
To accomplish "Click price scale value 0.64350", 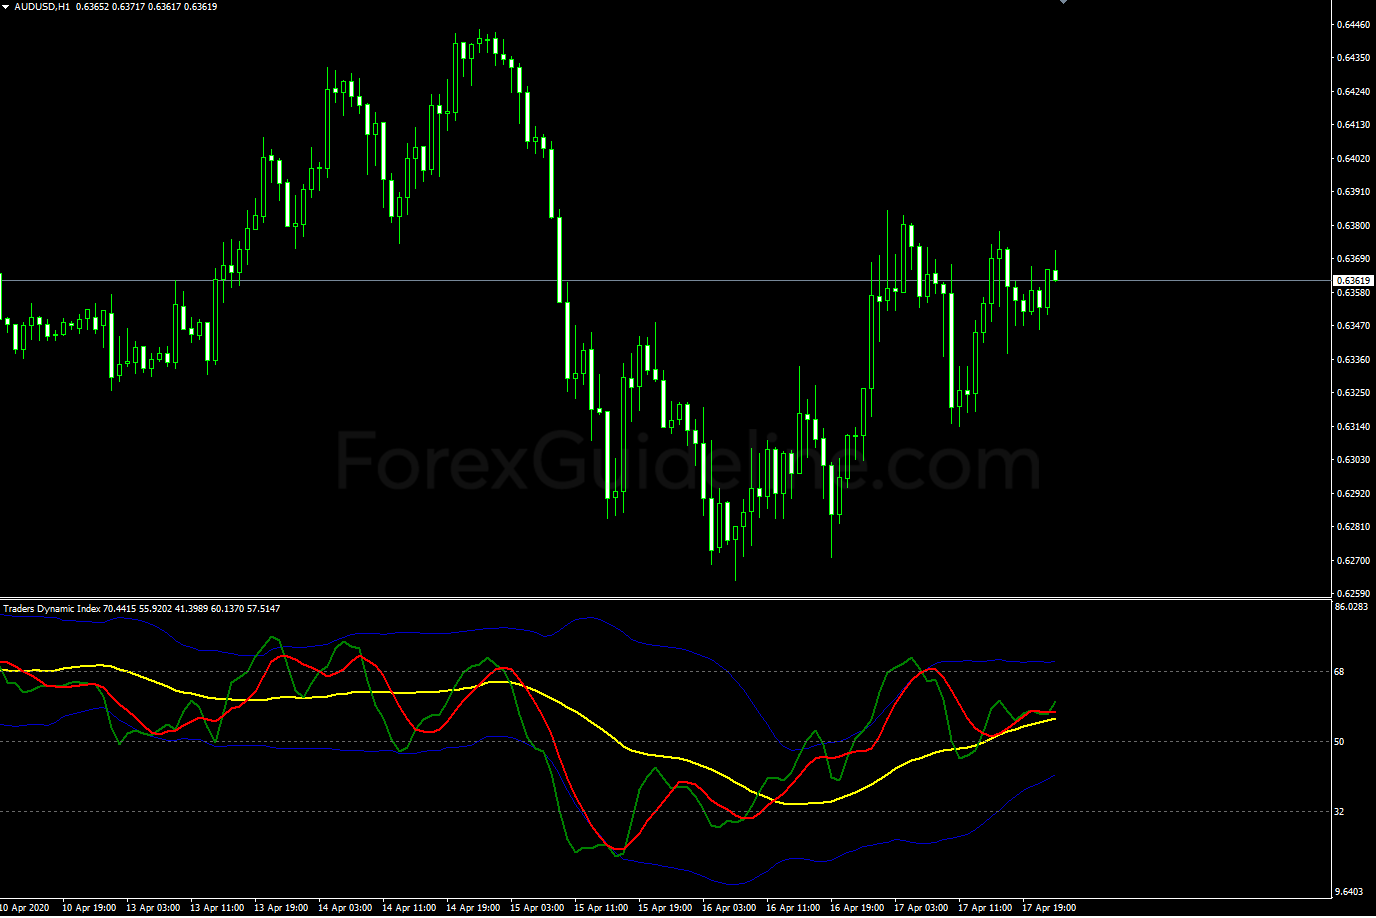I will (1354, 58).
